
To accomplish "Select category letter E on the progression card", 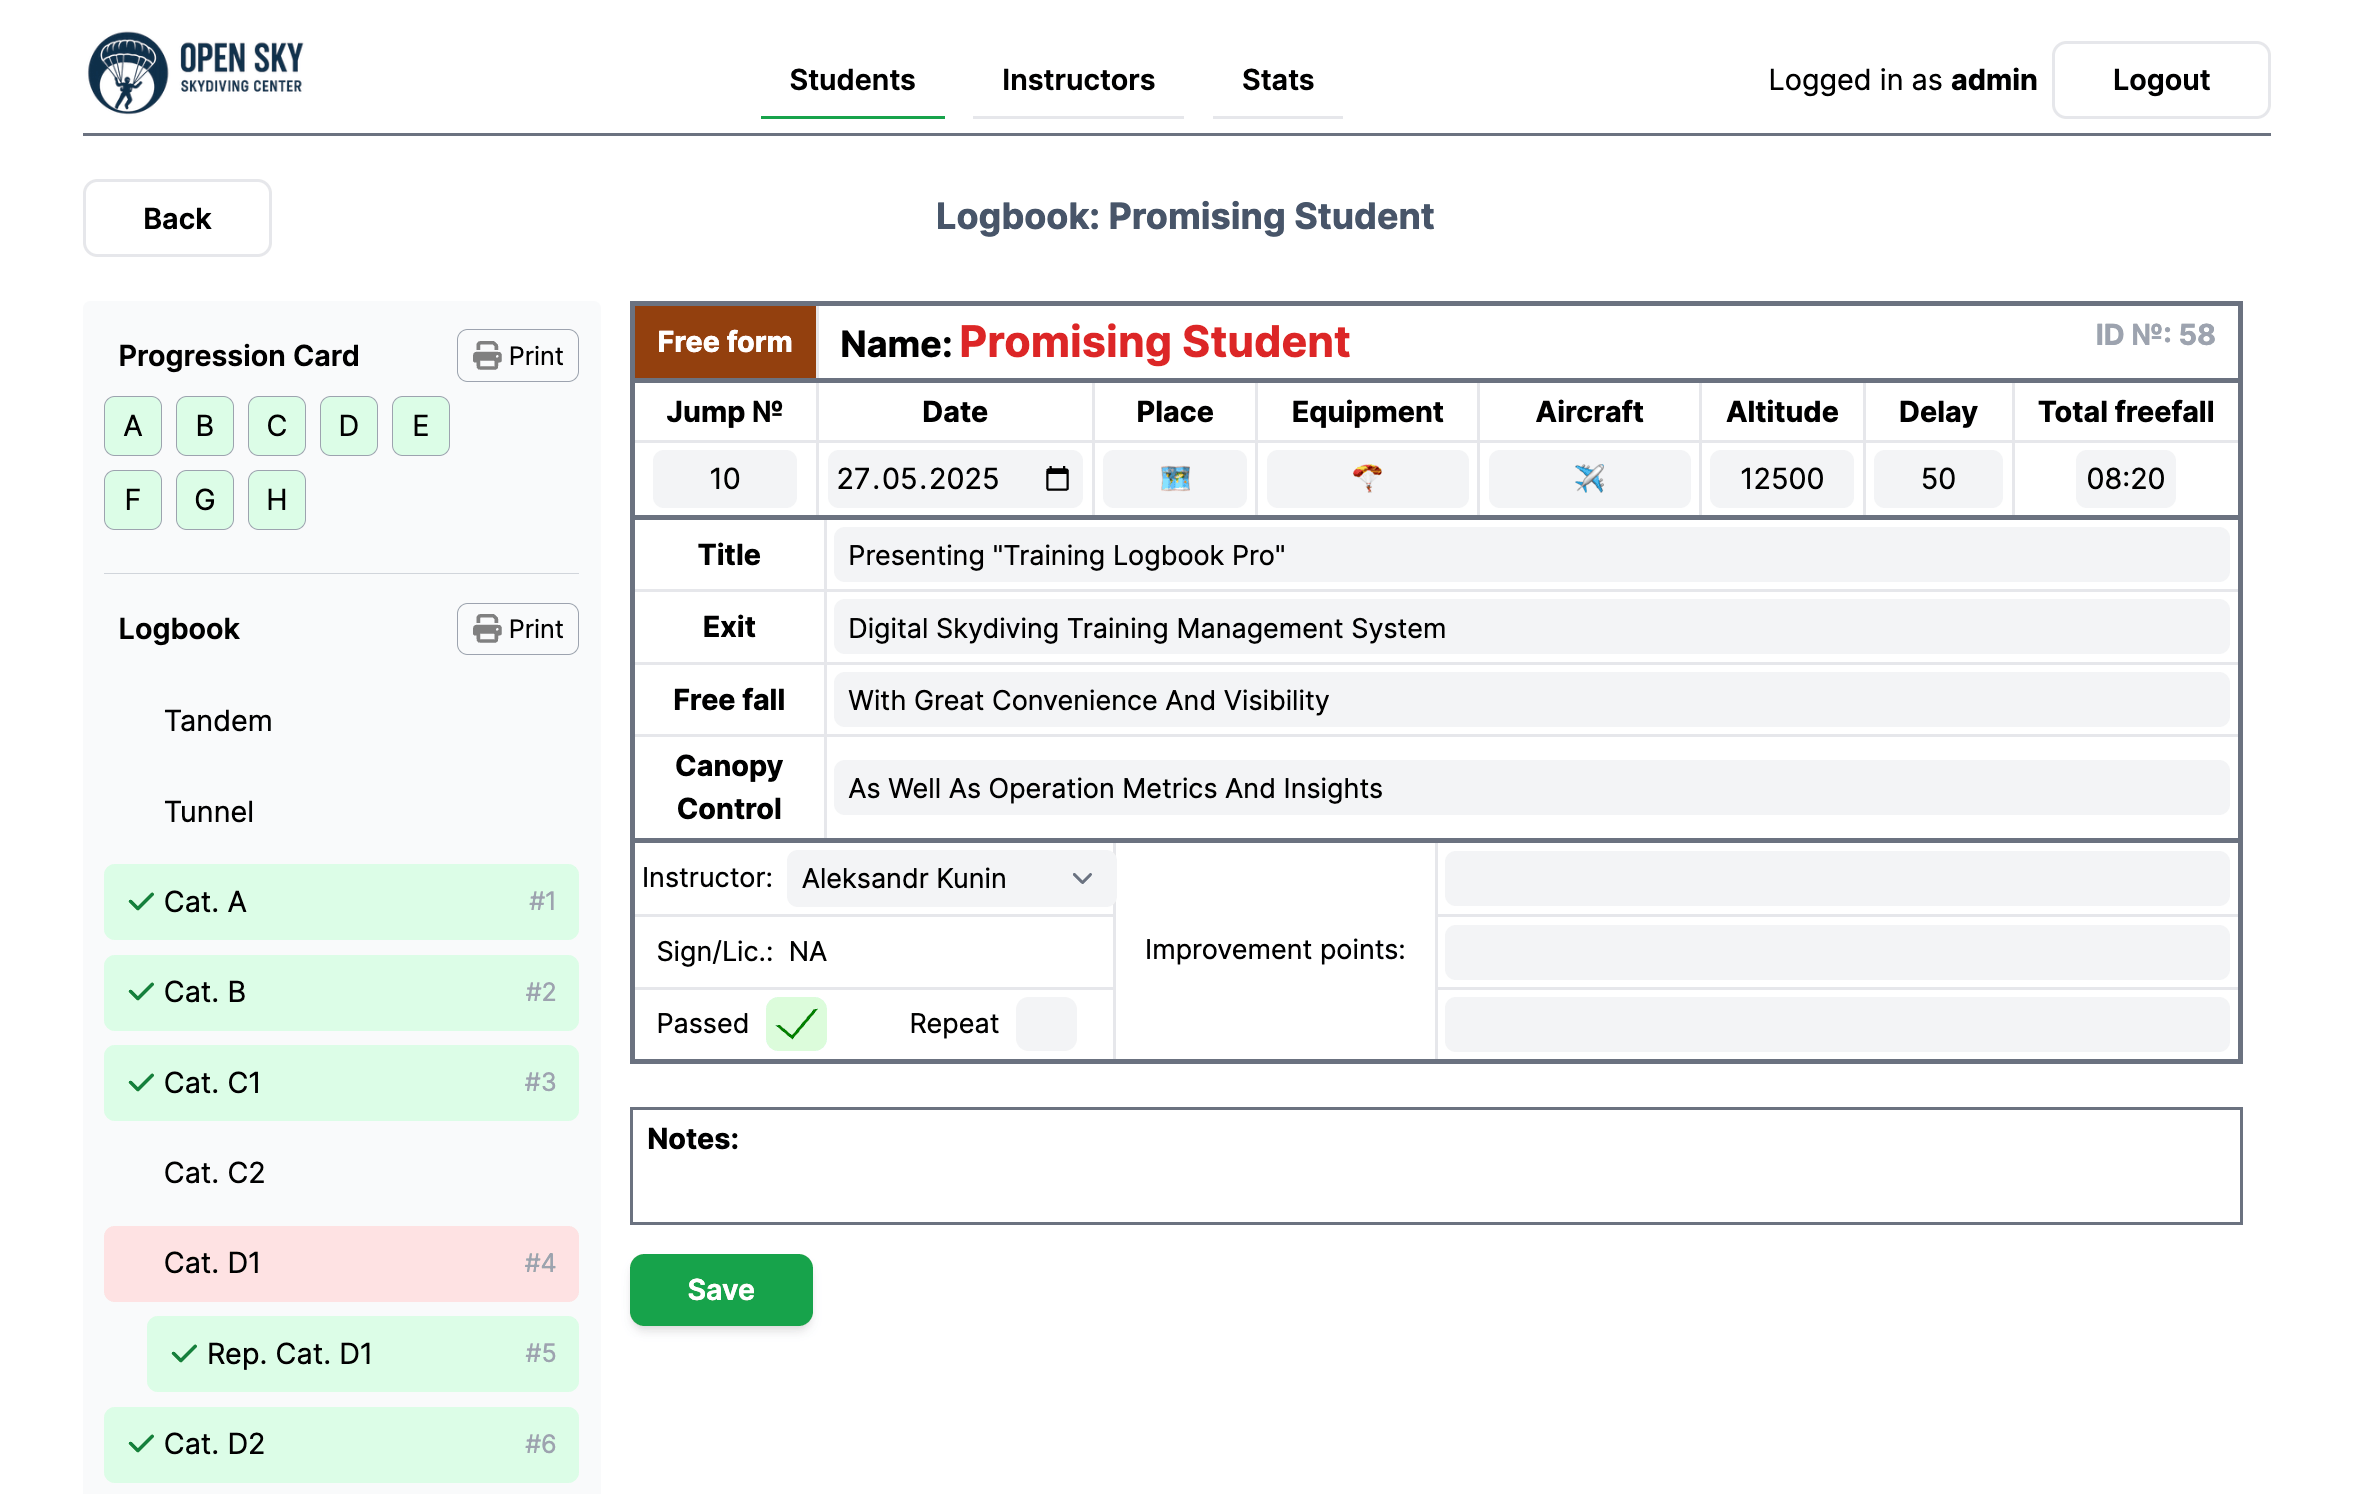I will coord(420,426).
